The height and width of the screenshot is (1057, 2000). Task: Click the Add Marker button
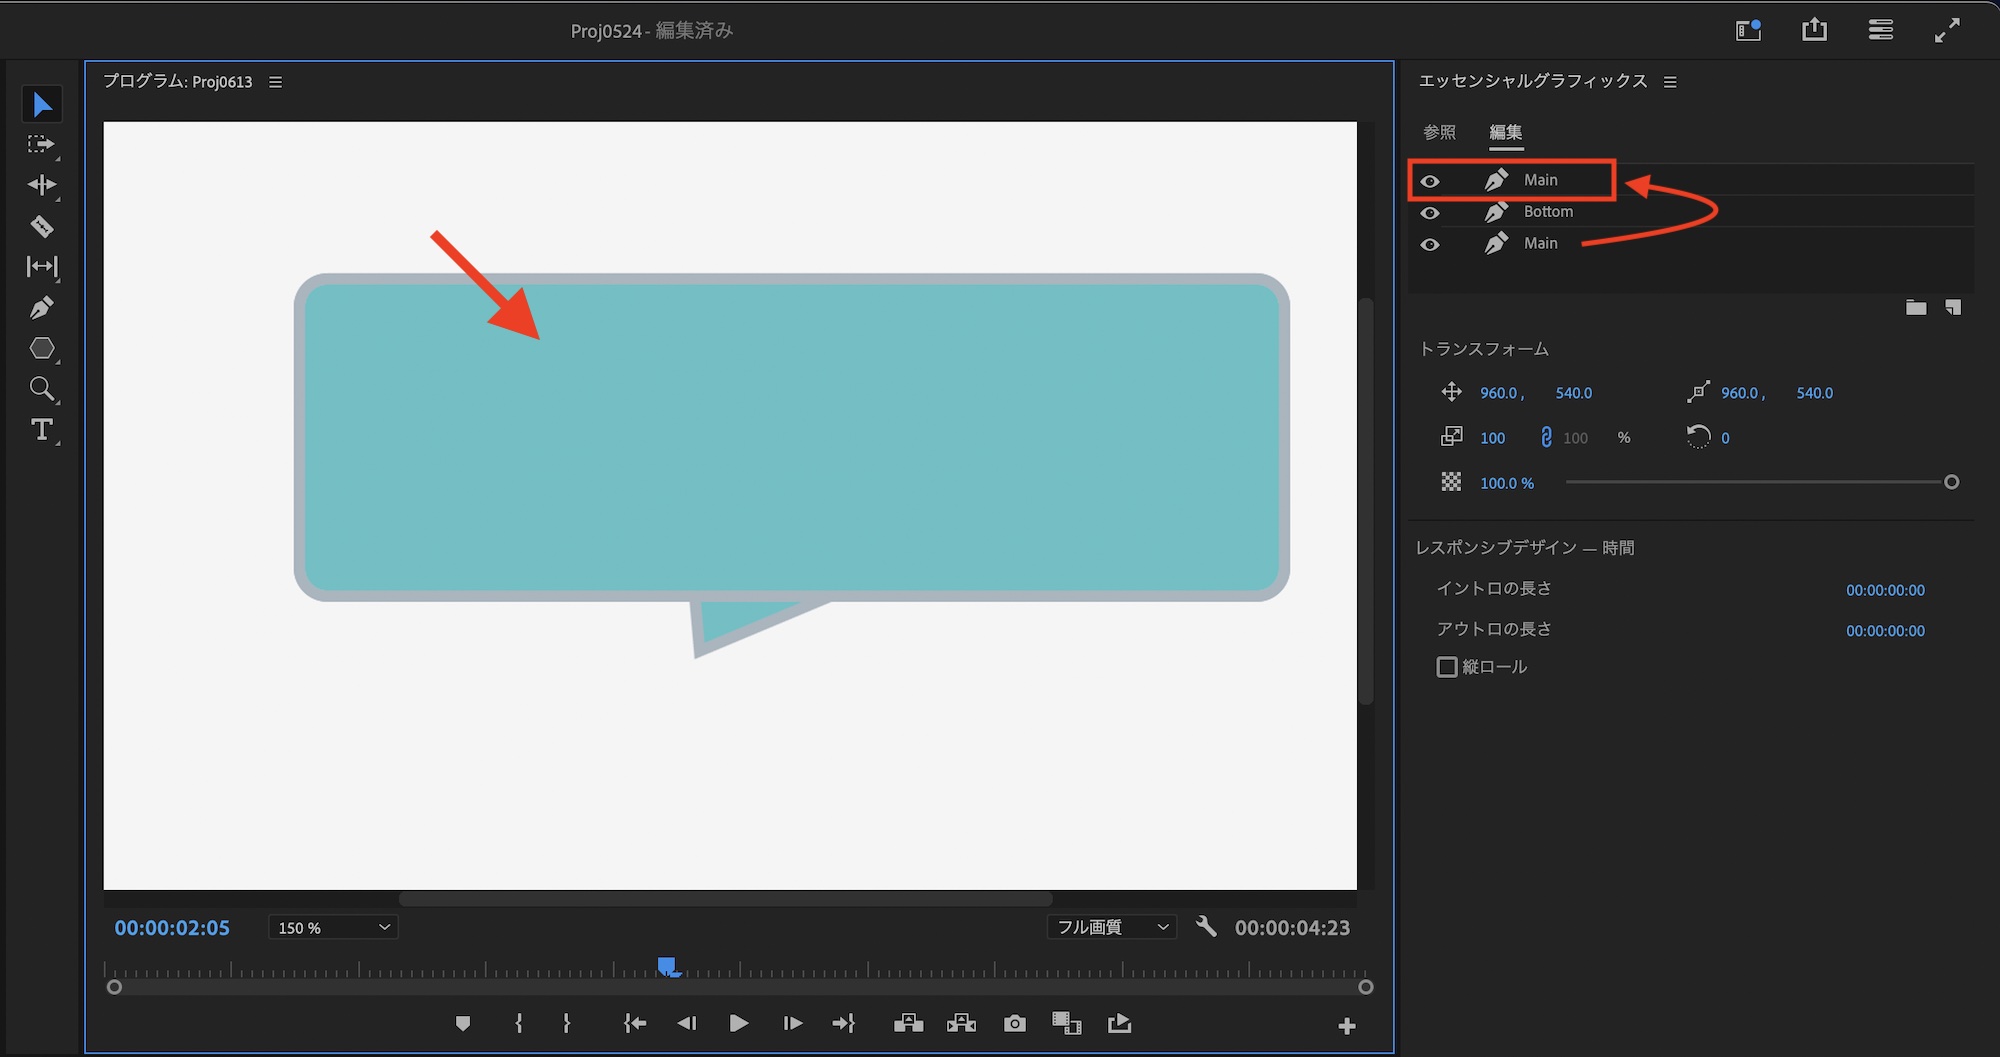pyautogui.click(x=462, y=1023)
